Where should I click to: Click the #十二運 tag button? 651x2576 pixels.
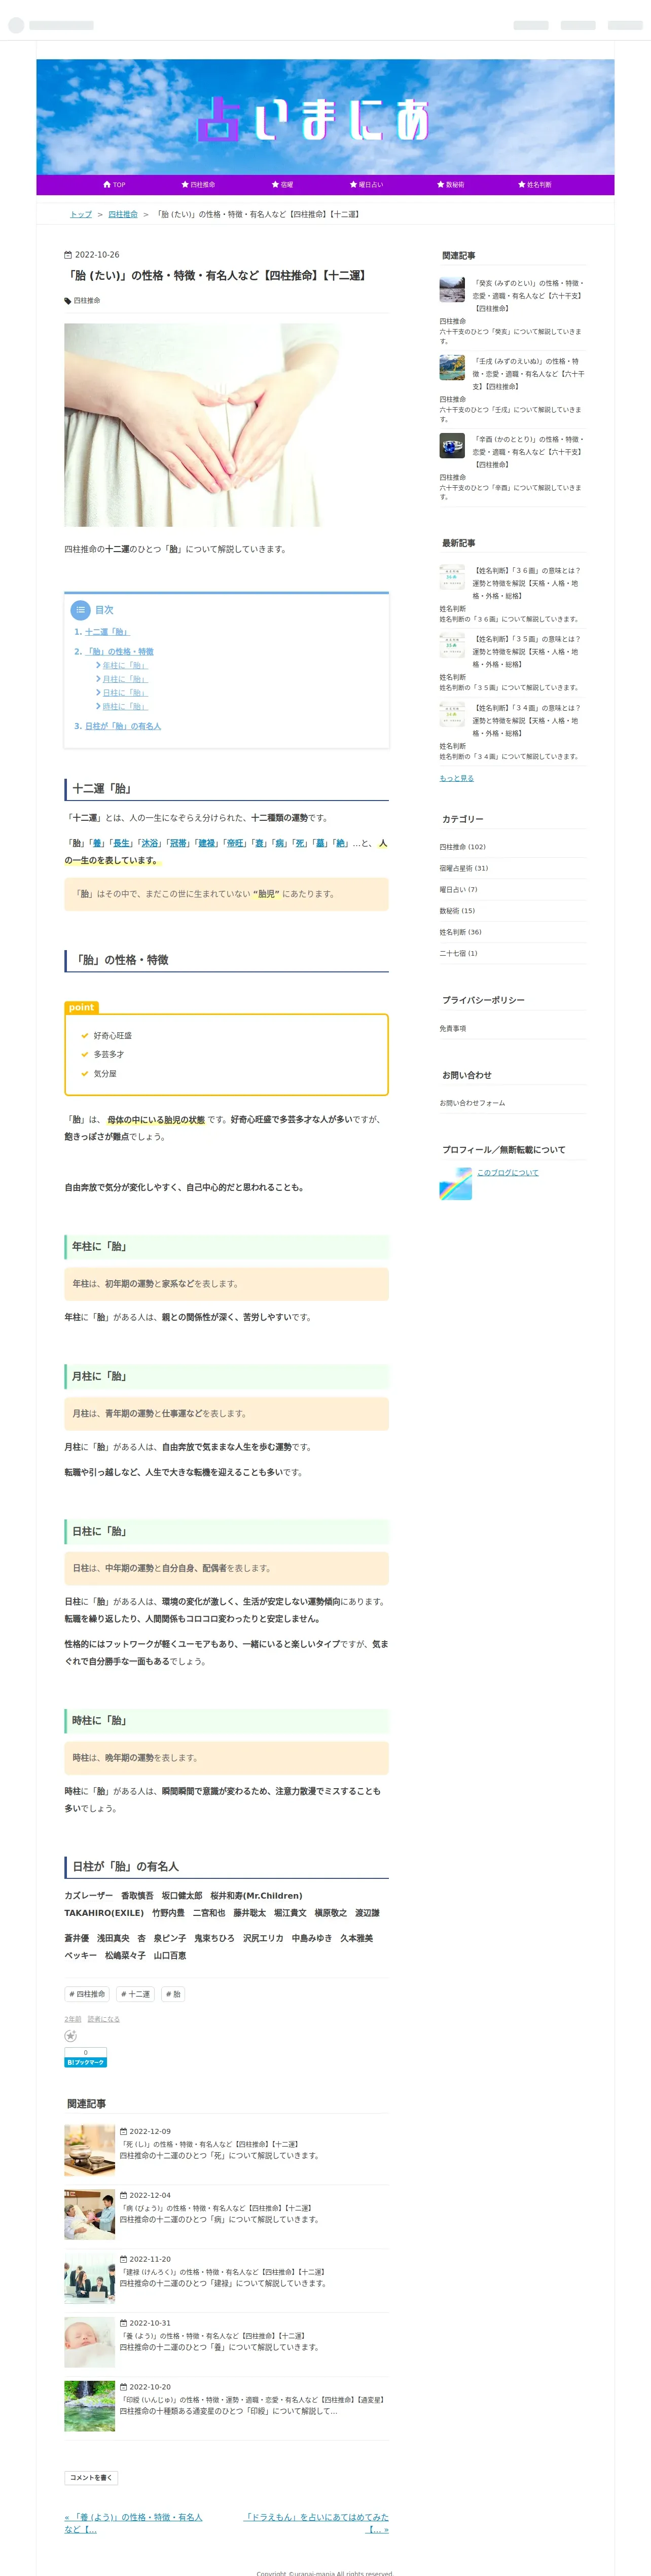click(x=135, y=1994)
